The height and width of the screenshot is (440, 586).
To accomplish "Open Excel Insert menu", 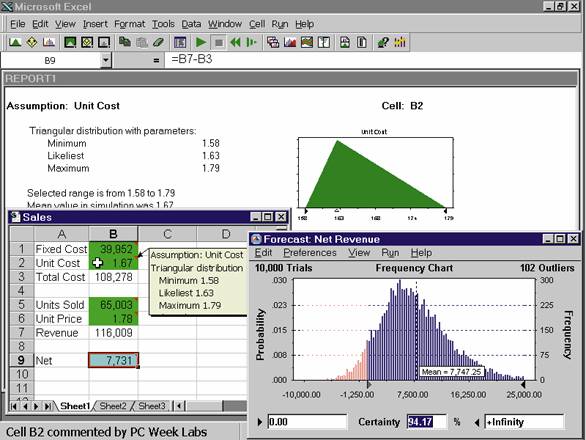I will click(x=95, y=24).
